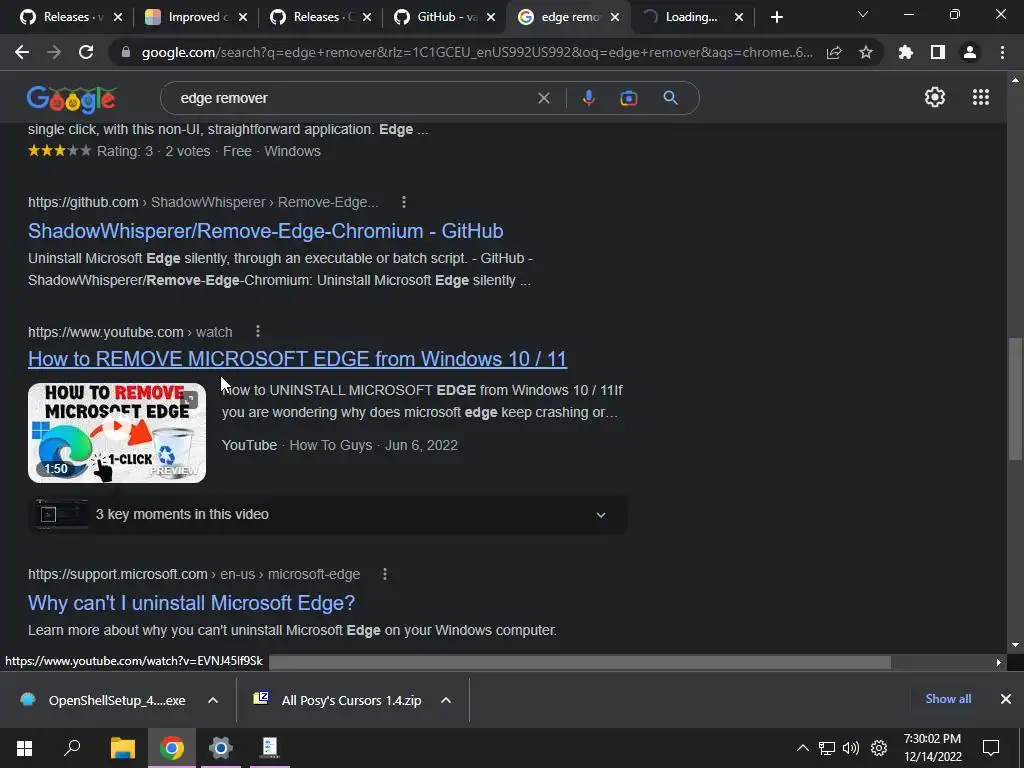Open the tab search chevron

[x=863, y=14]
